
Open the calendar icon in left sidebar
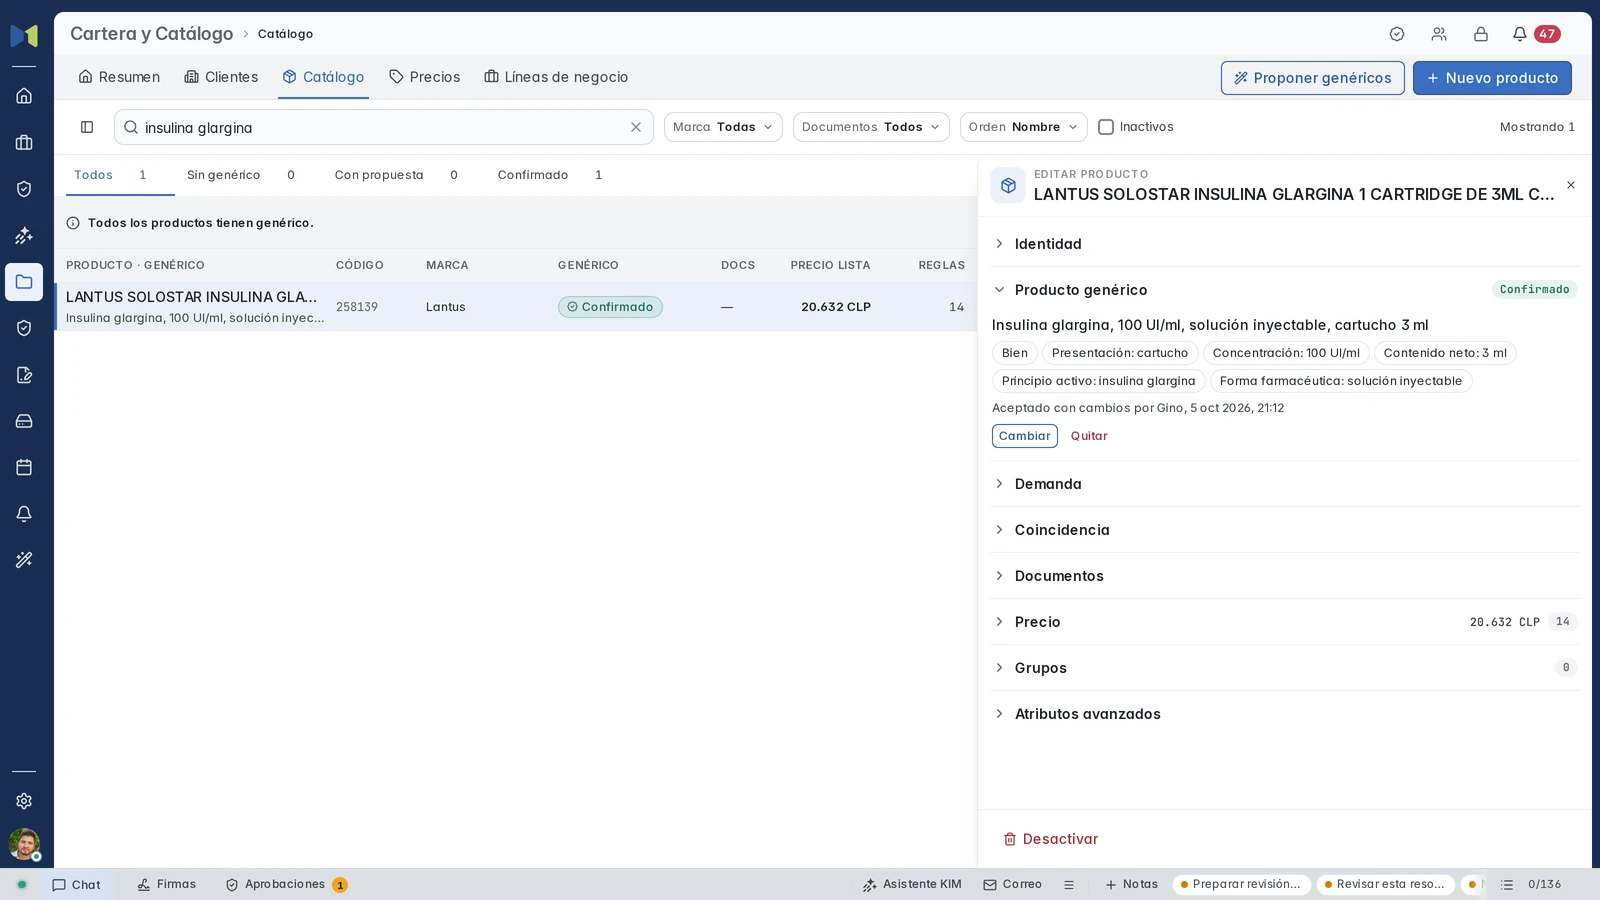tap(24, 467)
